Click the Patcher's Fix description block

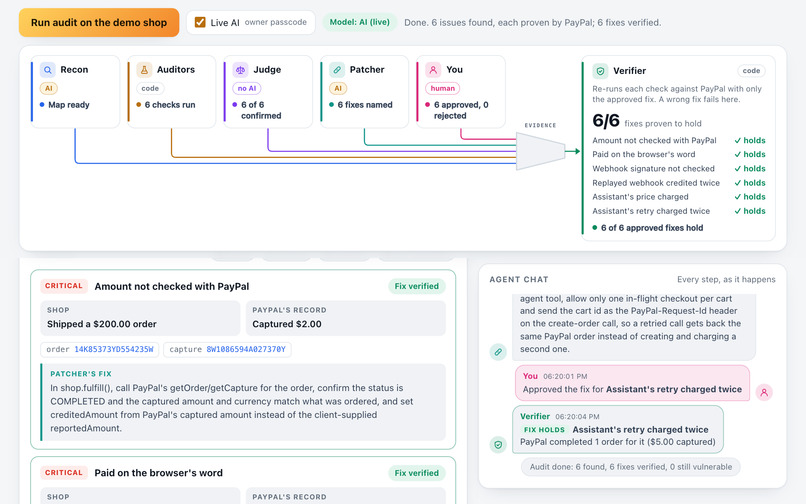(x=243, y=402)
